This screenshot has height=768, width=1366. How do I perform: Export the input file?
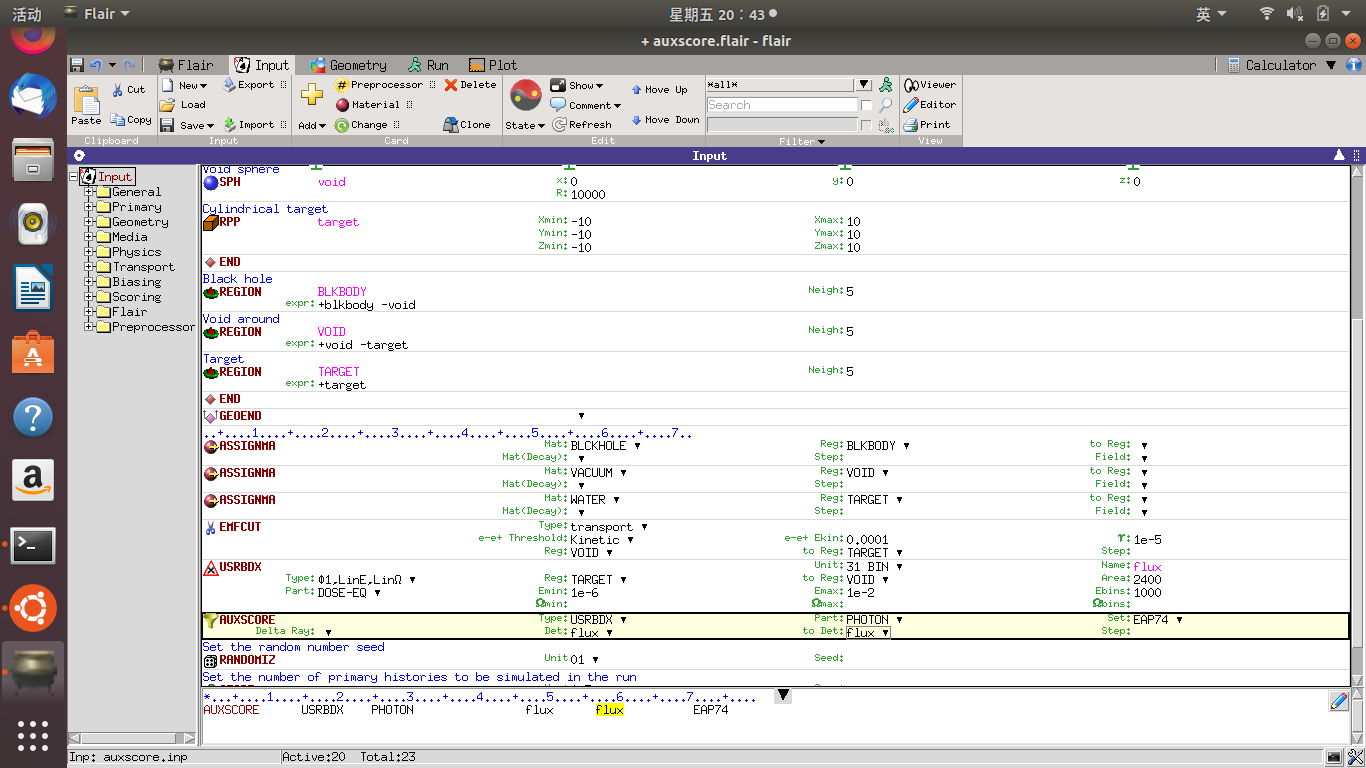click(x=248, y=85)
